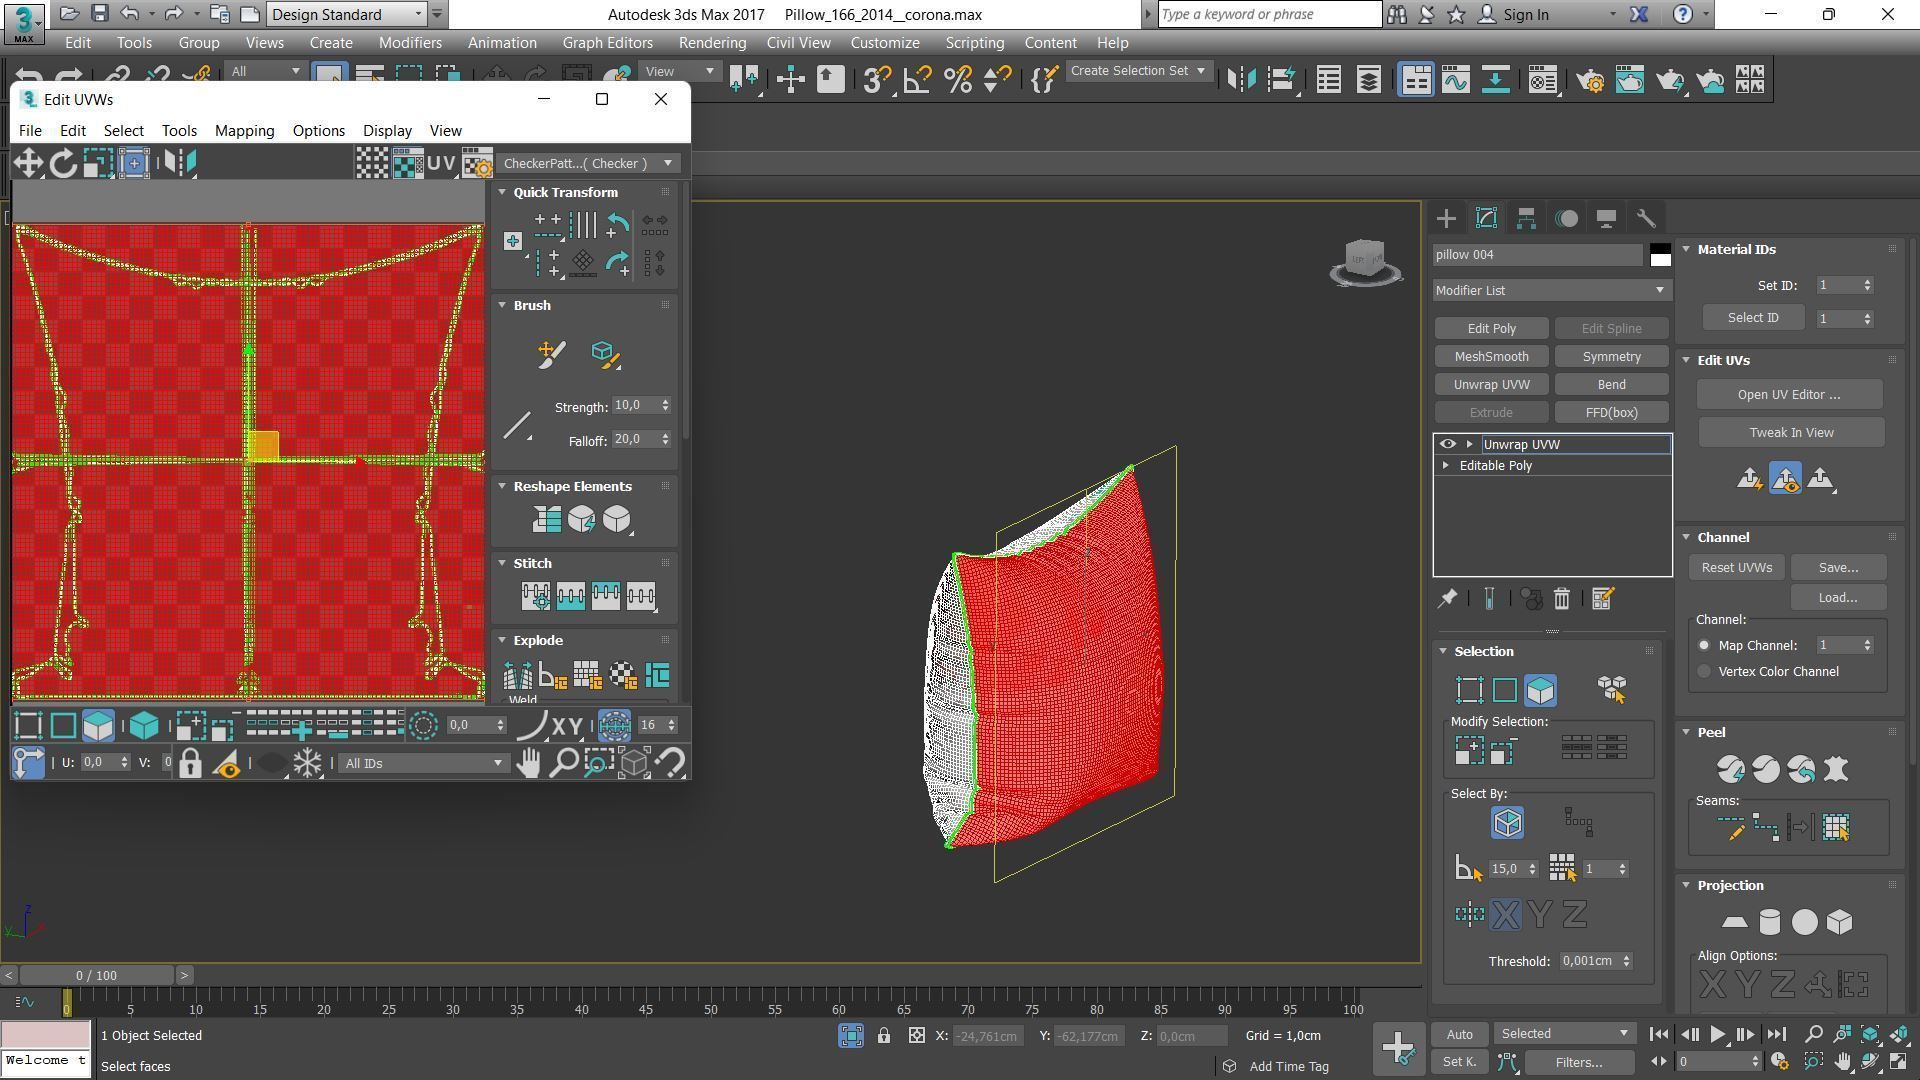Image resolution: width=1920 pixels, height=1080 pixels.
Task: Click the Remove modifier trash icon
Action: pyautogui.click(x=1561, y=599)
